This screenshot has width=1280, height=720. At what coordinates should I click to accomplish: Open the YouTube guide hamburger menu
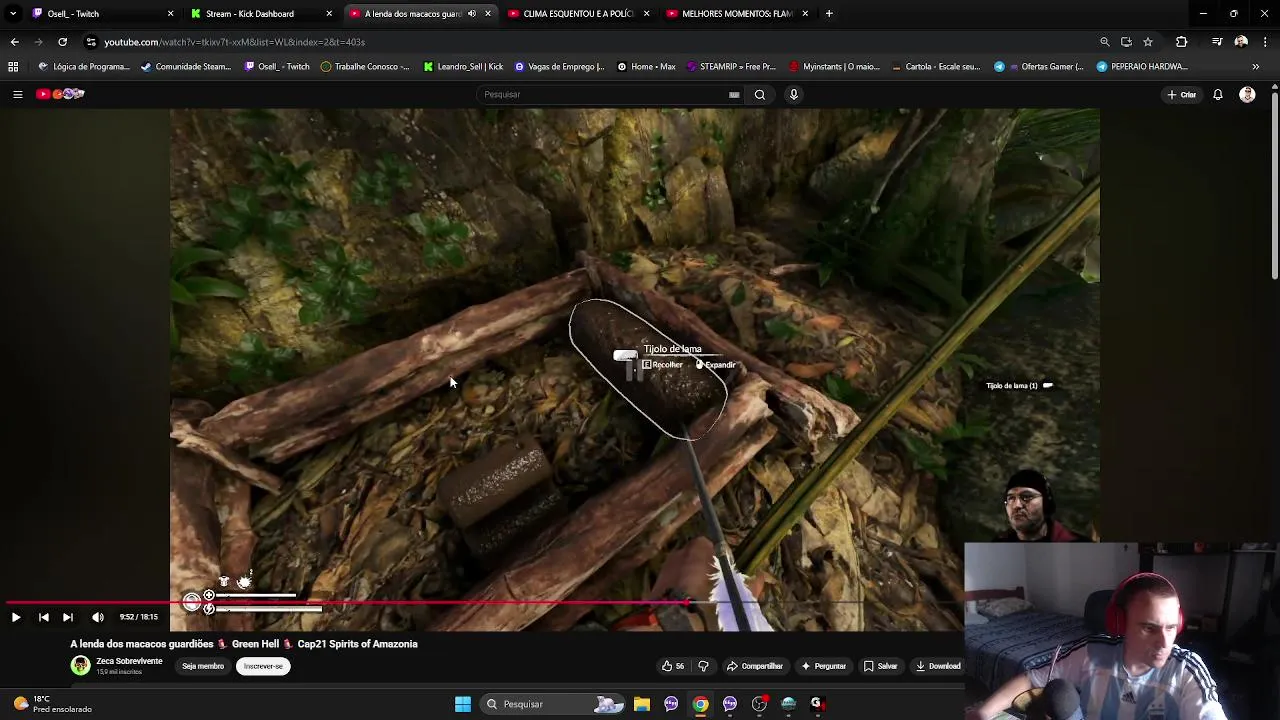[17, 94]
